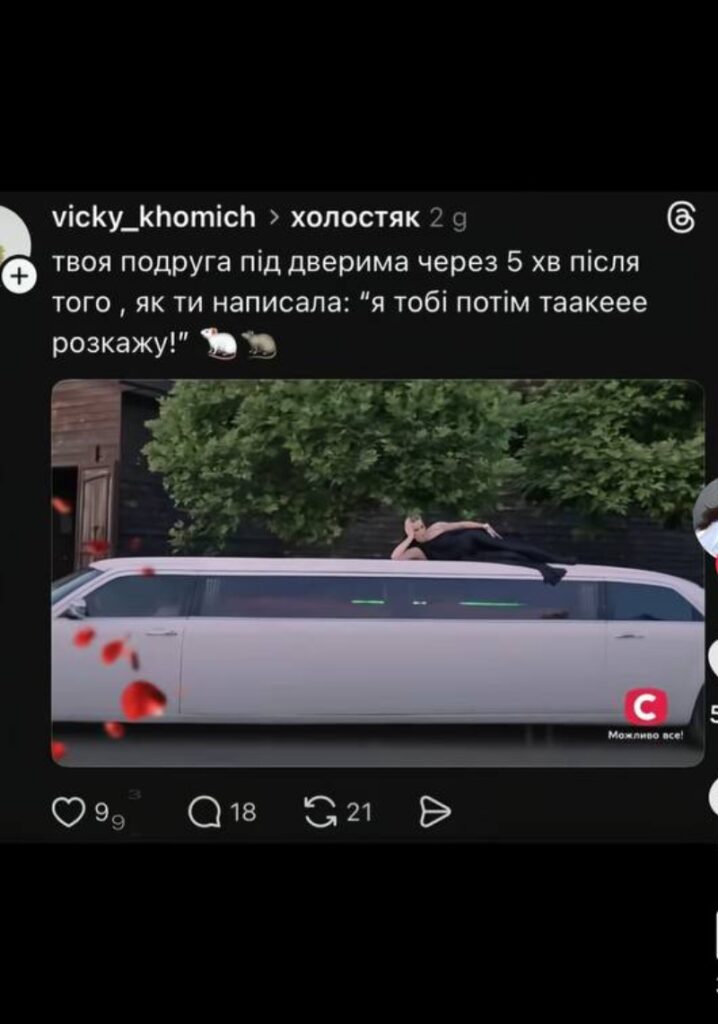Like the post with the heart icon
The image size is (718, 1024).
click(x=68, y=812)
